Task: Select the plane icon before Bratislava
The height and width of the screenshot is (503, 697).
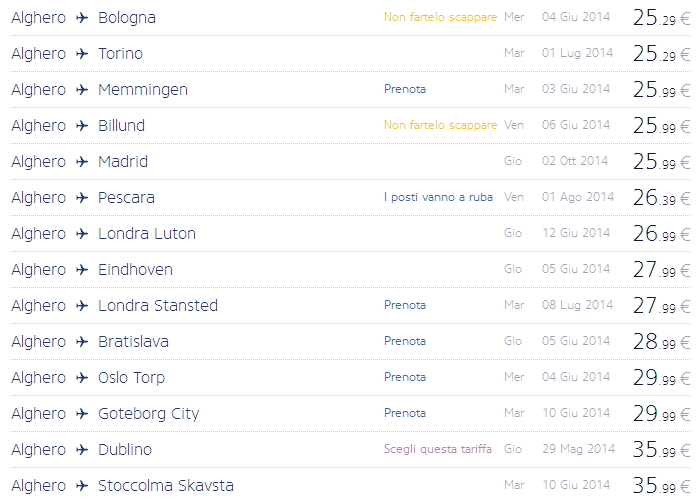Action: tap(82, 342)
